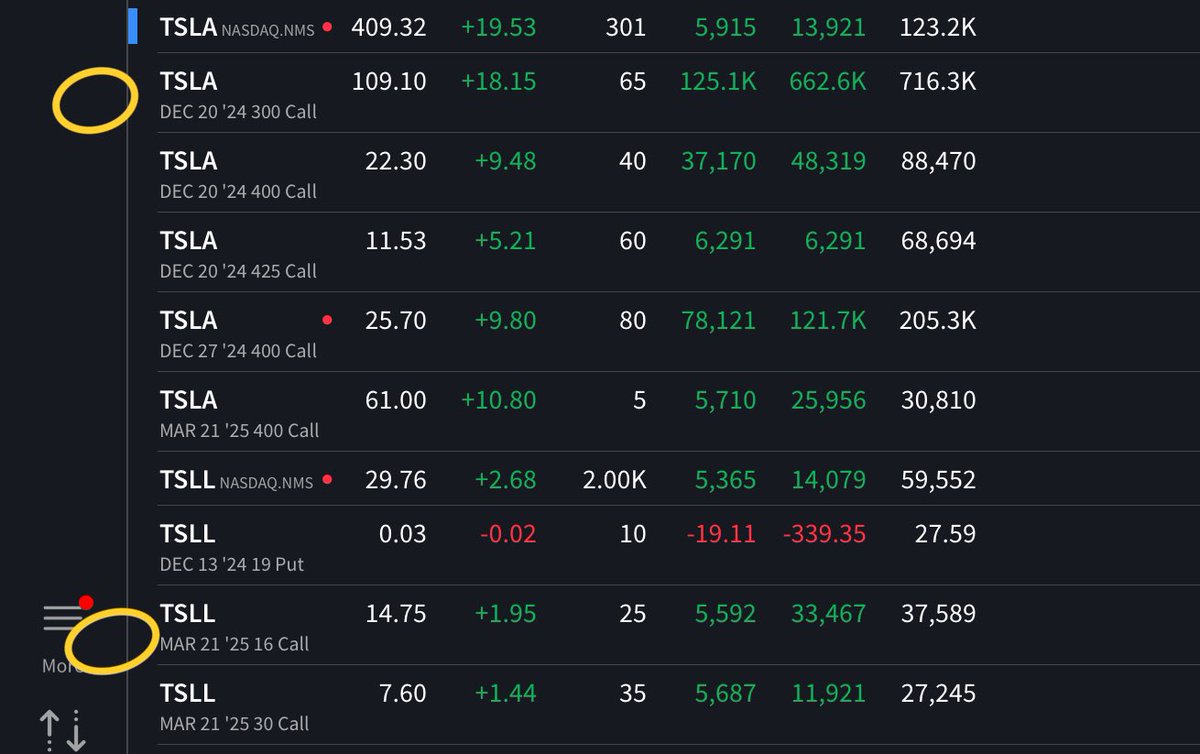Viewport: 1200px width, 754px height.
Task: Click the market value 30,810
Action: pos(938,401)
